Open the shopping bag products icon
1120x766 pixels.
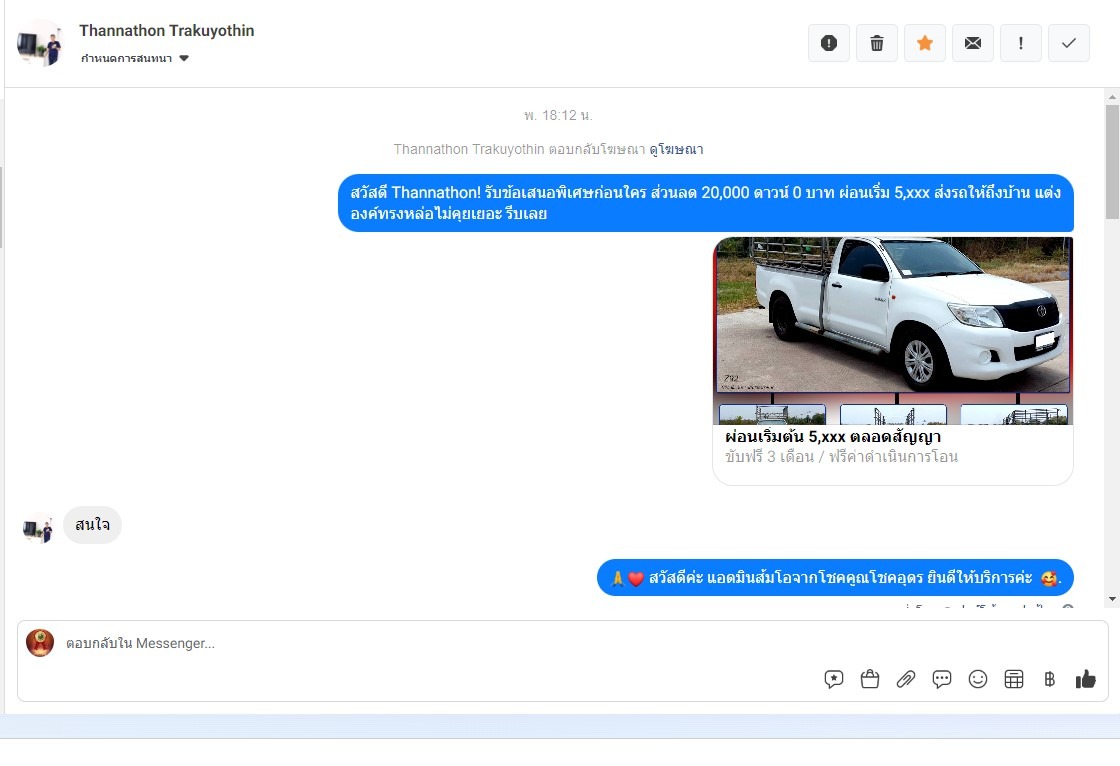coord(870,680)
